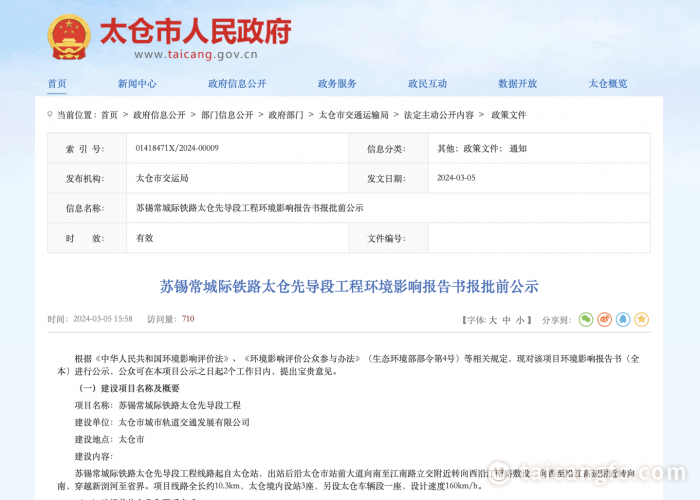Click the 时效 label cell
This screenshot has width=700, height=500.
(x=87, y=238)
